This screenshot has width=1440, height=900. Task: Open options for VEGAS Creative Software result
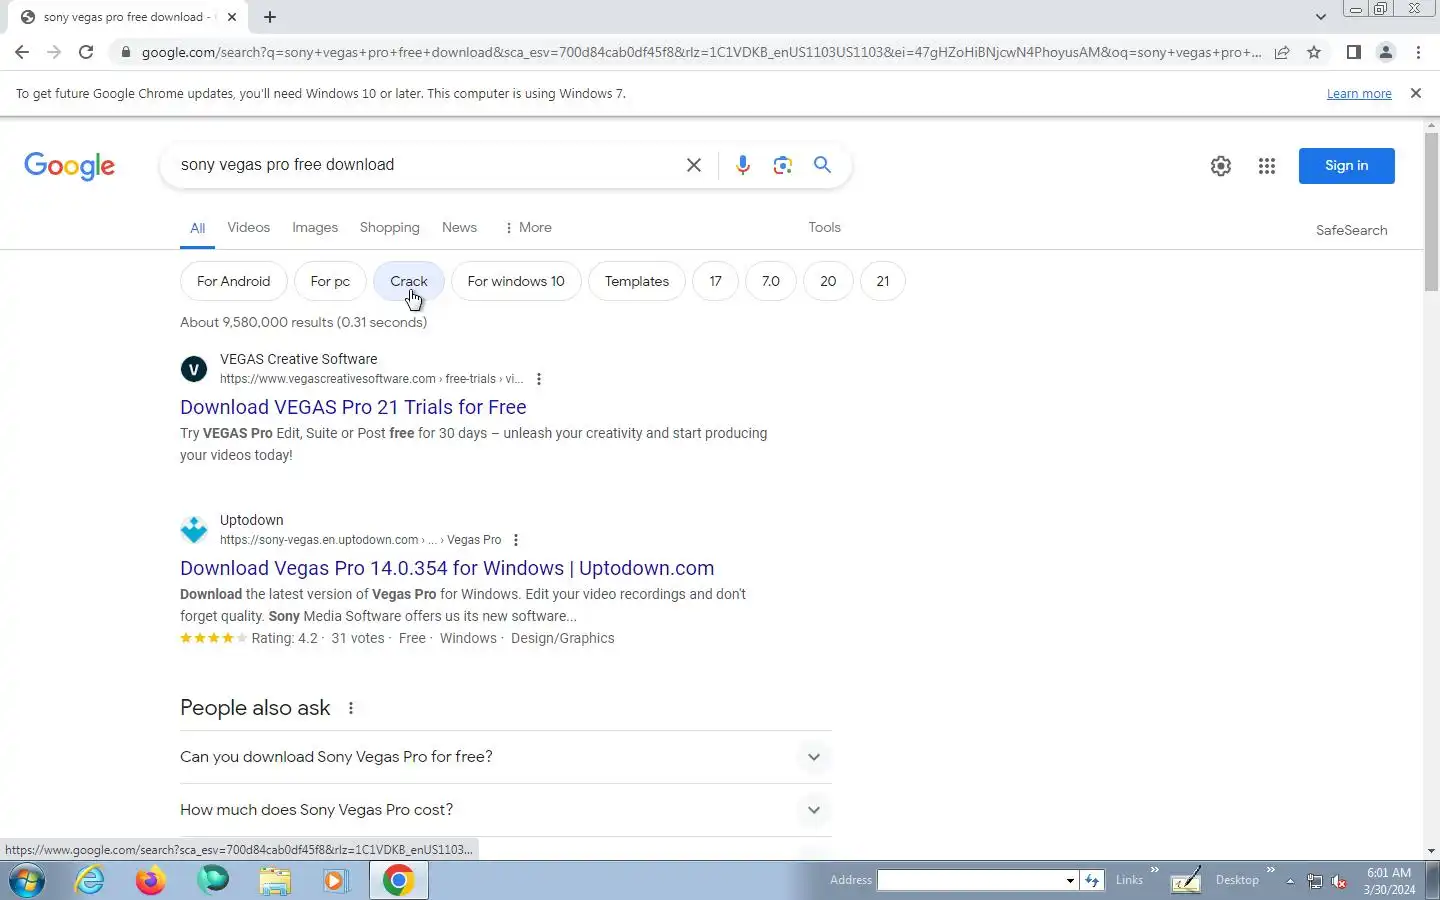tap(539, 379)
